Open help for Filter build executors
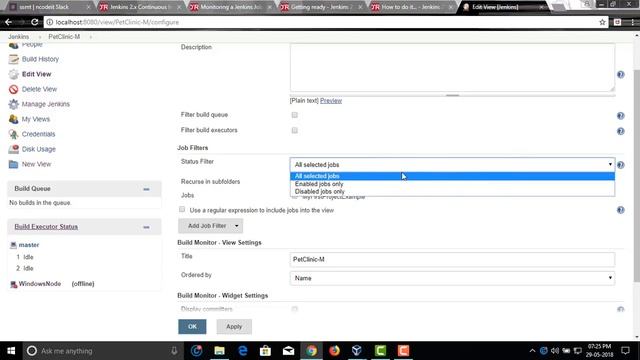This screenshot has height=360, width=640. click(620, 131)
